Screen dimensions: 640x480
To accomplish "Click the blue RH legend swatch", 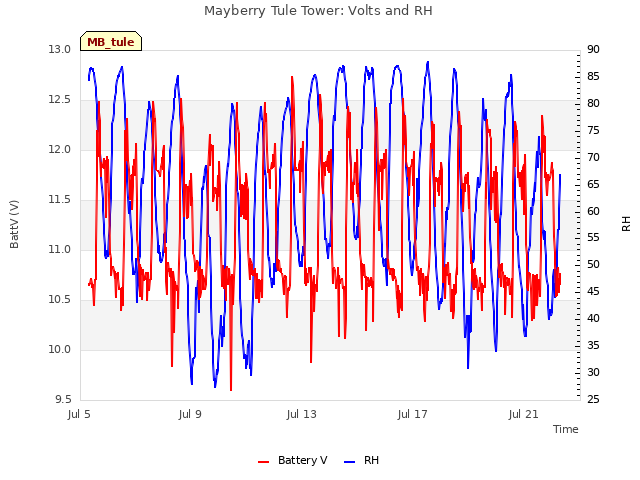I will coord(350,462).
